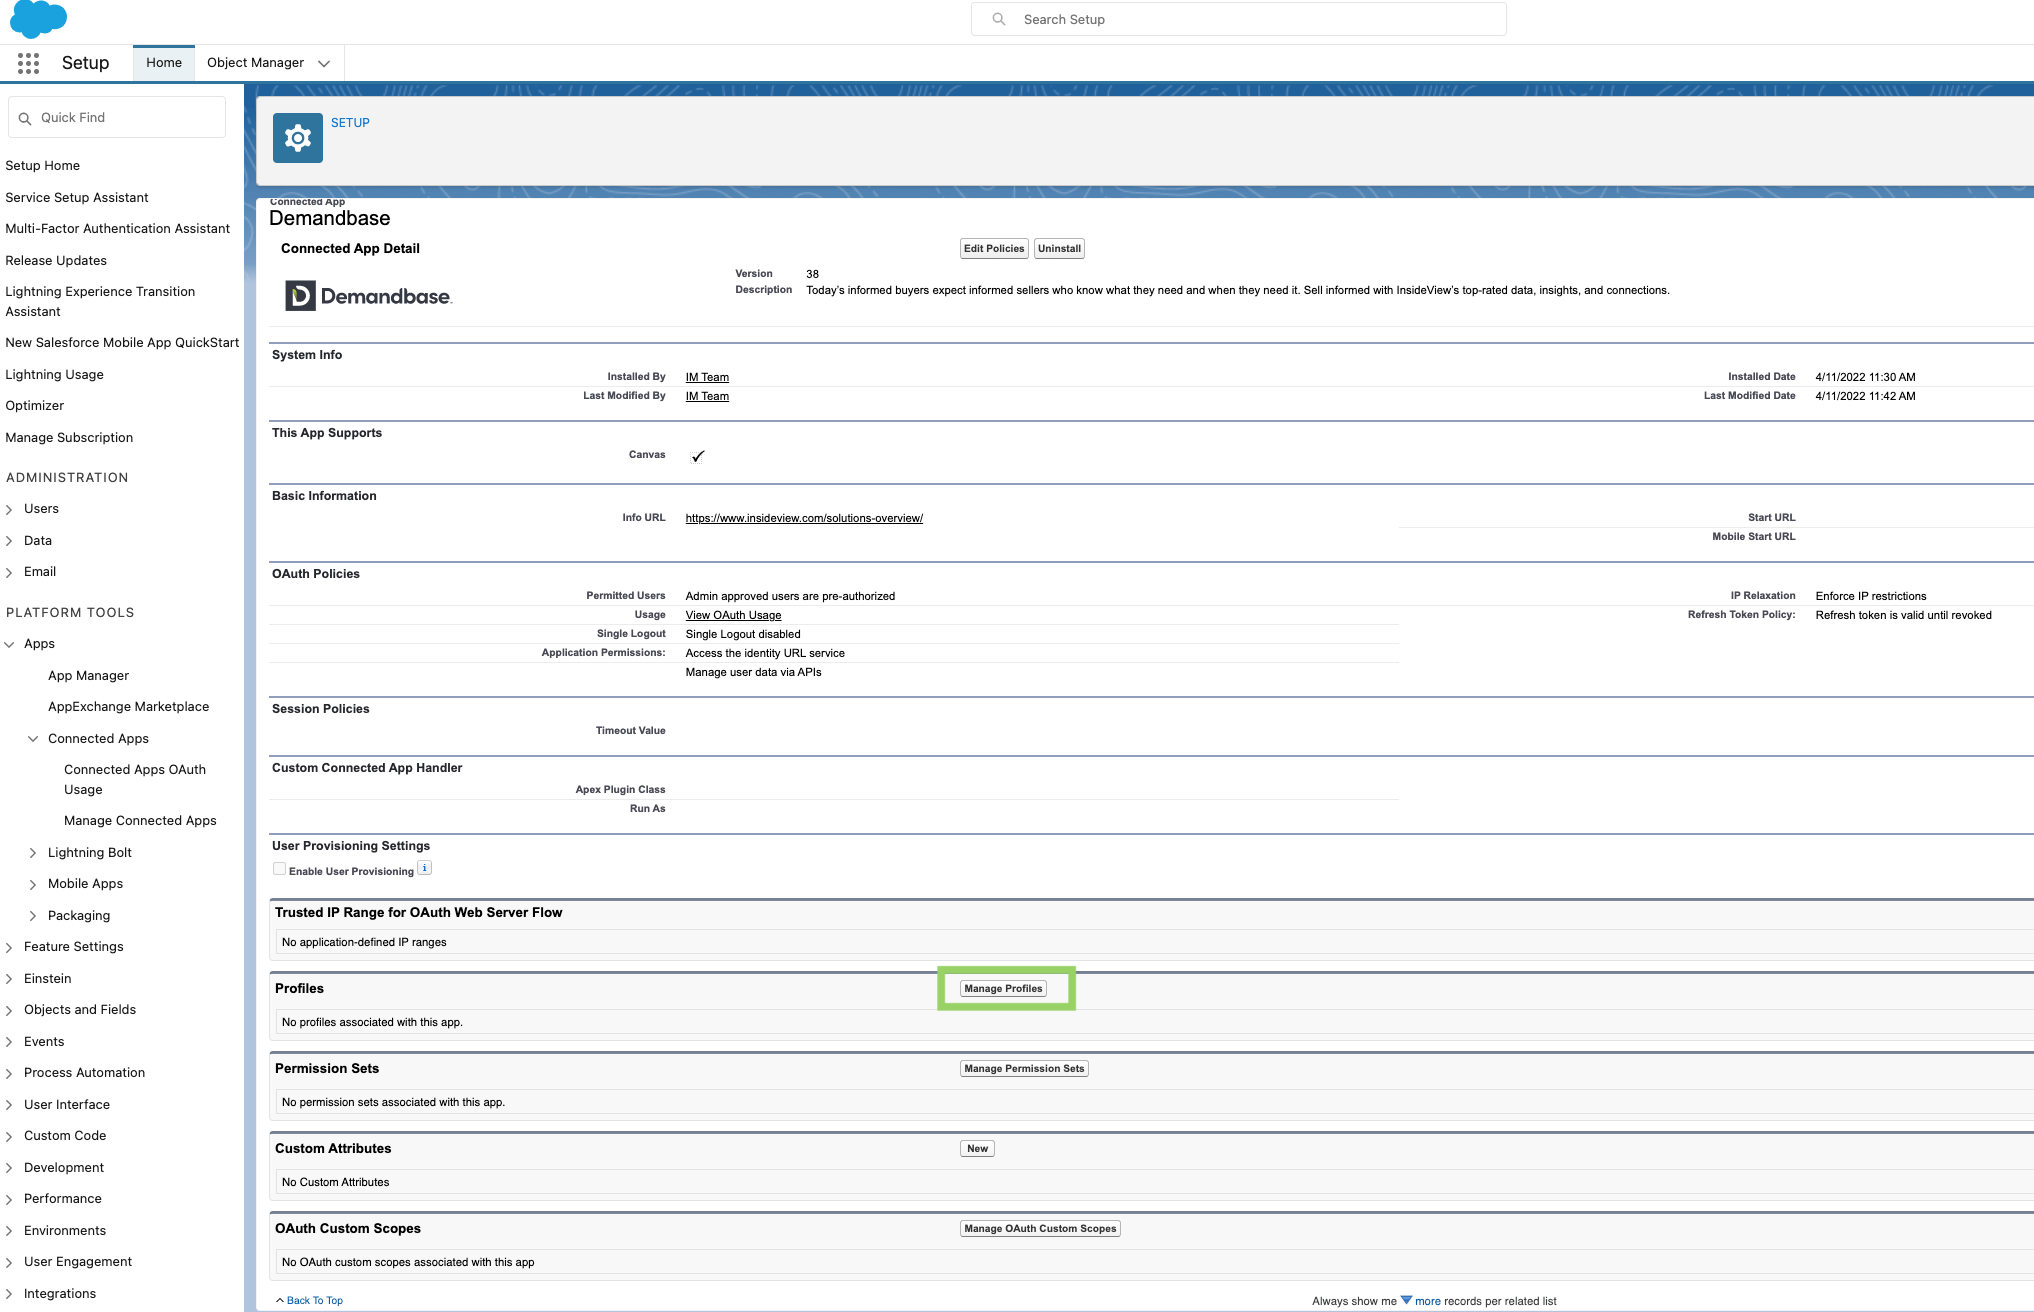The width and height of the screenshot is (2034, 1312).
Task: Open AppExchange Marketplace
Action: (129, 707)
